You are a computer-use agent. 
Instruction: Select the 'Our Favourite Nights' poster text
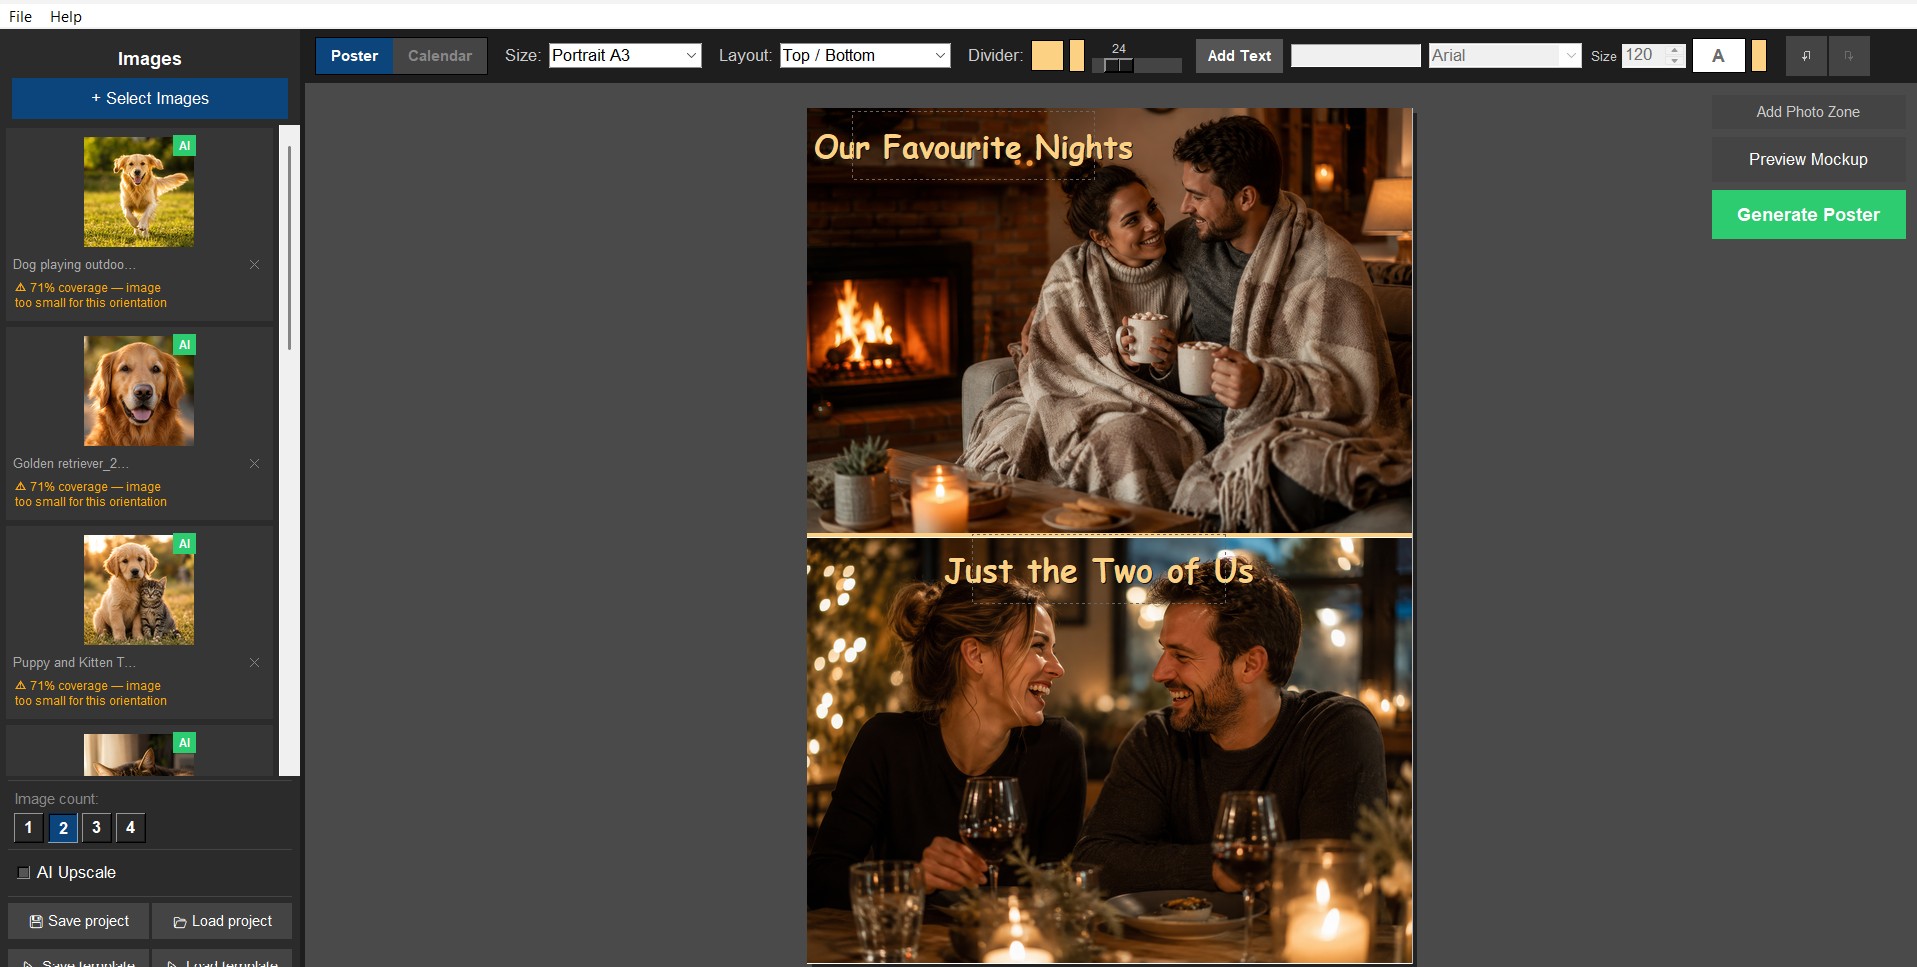[973, 148]
